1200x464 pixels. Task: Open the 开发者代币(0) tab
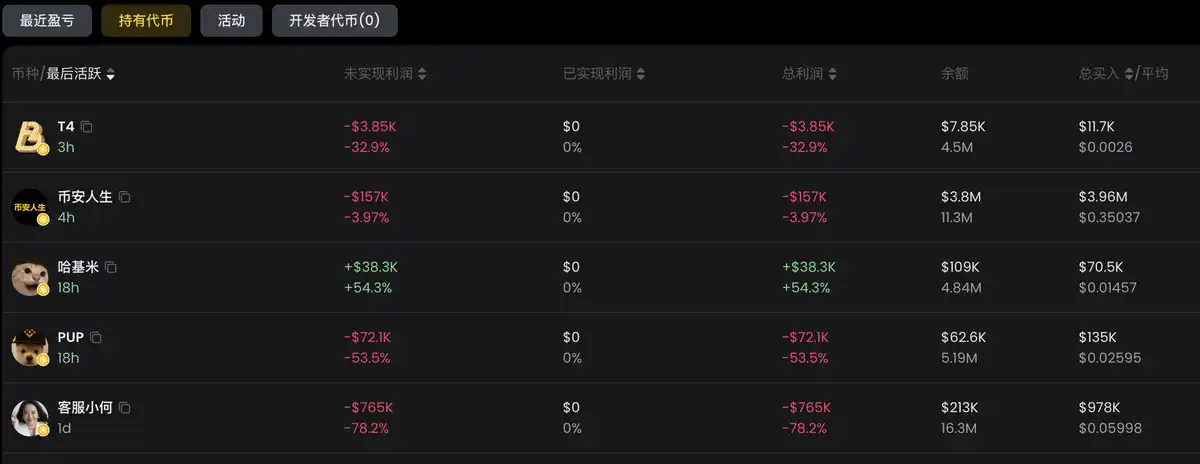334,20
